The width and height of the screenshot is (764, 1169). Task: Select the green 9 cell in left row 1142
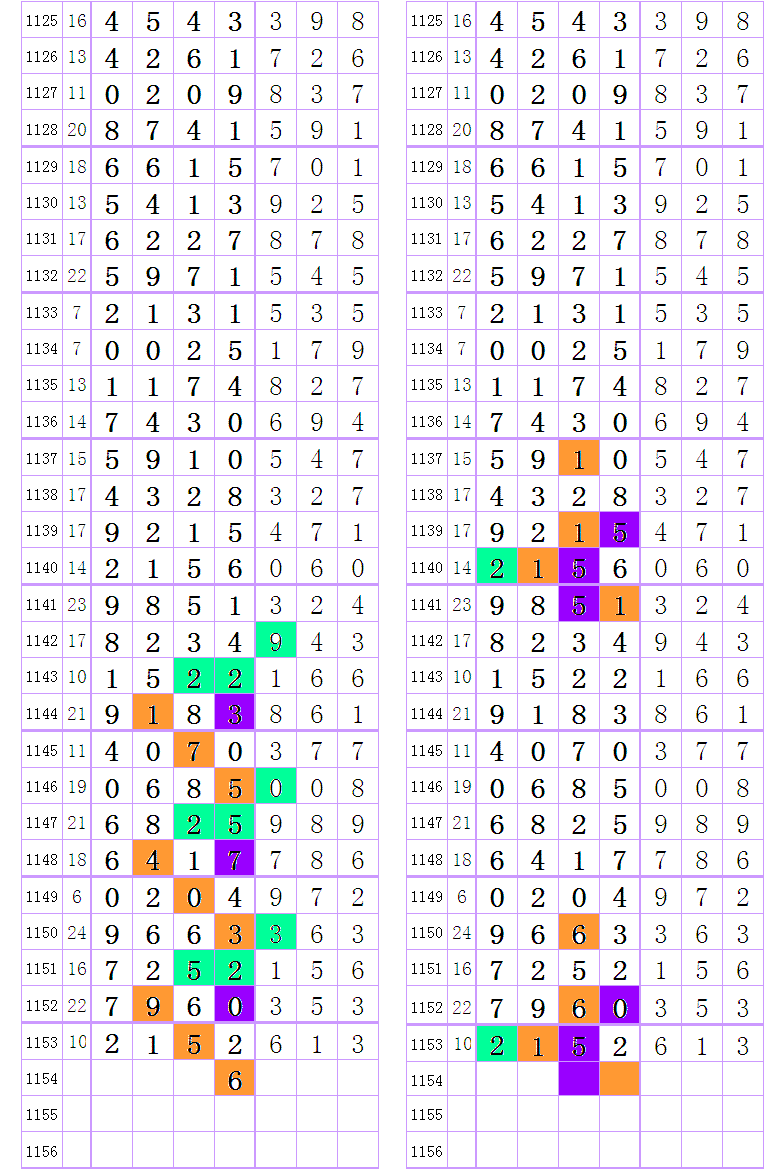coord(276,641)
